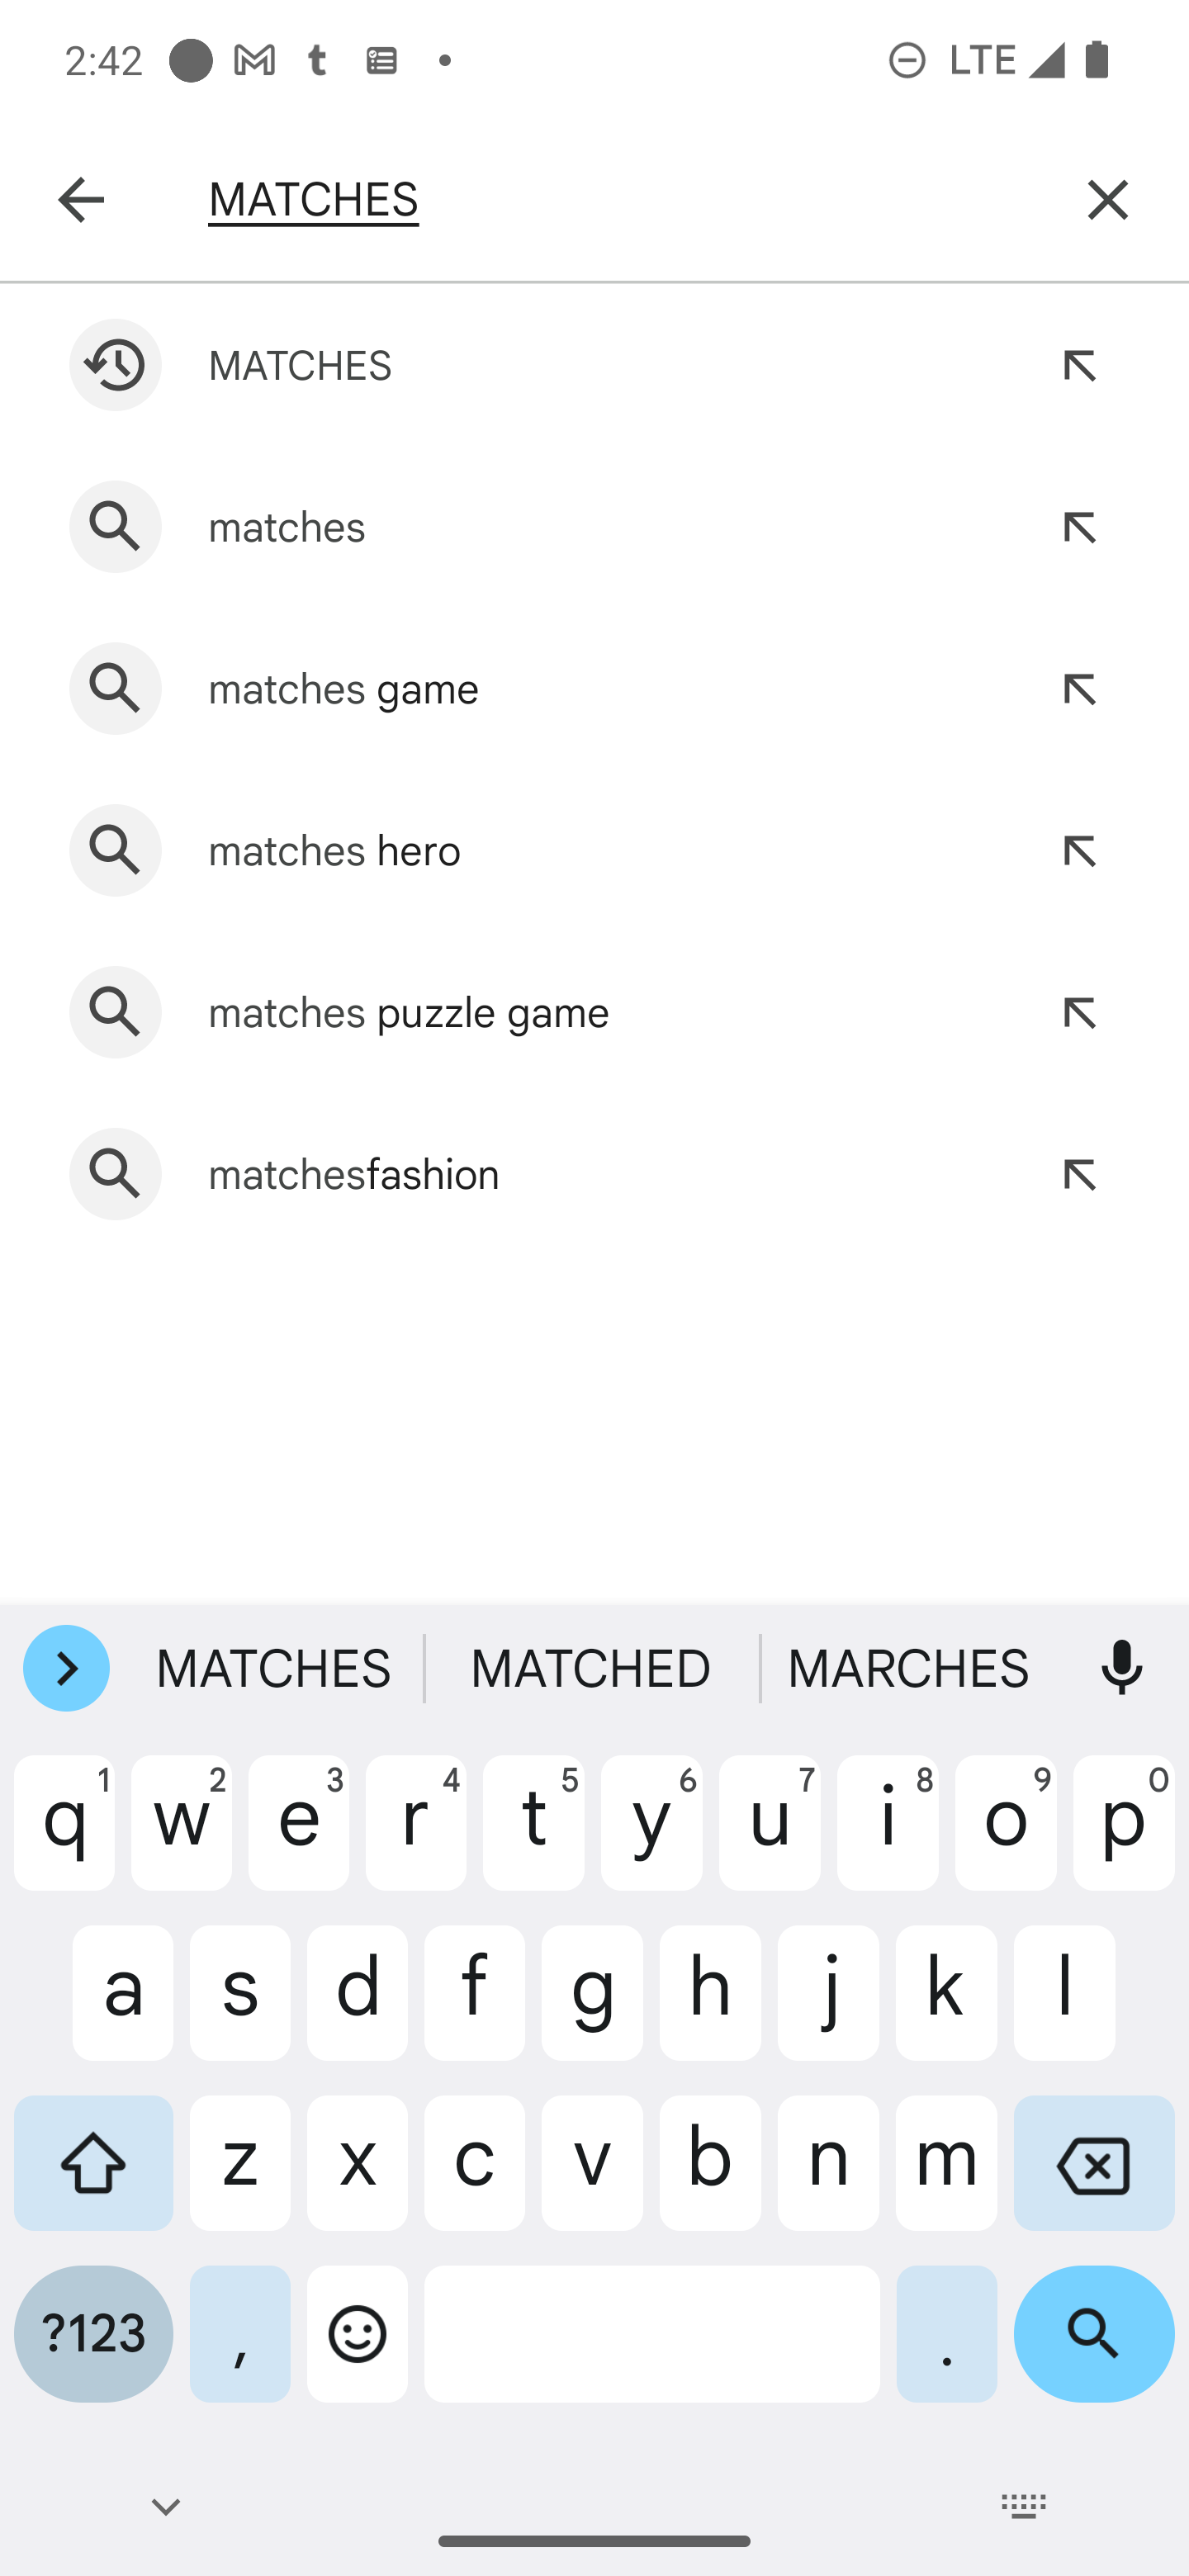This screenshot has width=1189, height=2576.
Task: Toggle the shift key on keyboard
Action: [93, 2162]
